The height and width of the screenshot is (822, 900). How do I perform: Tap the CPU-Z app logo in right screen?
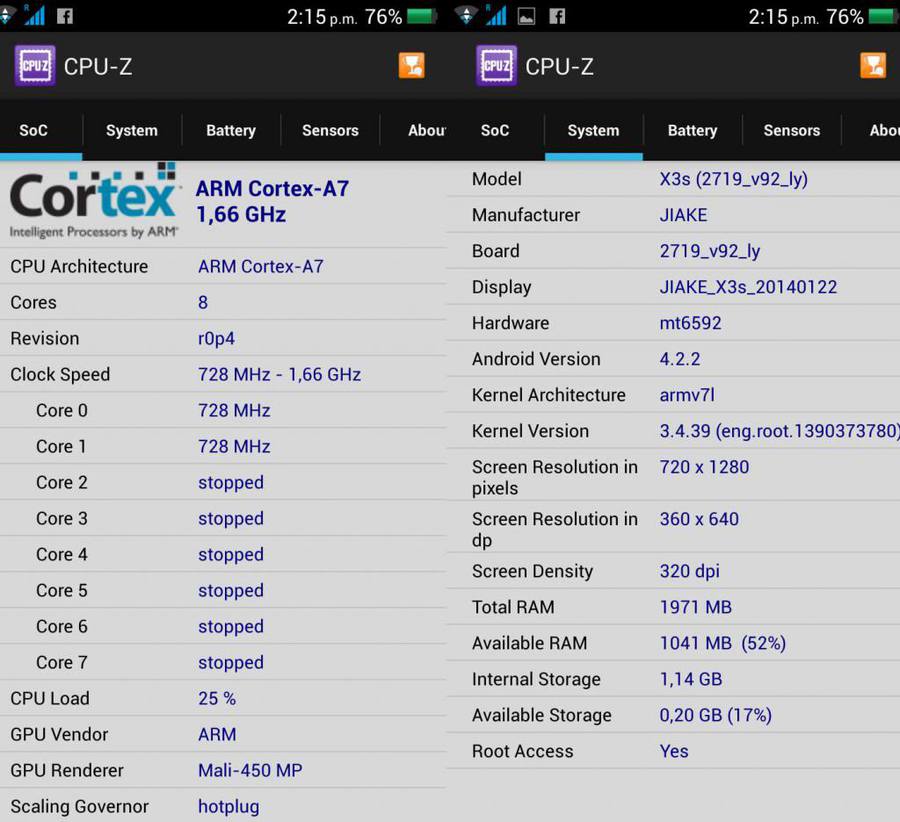496,66
